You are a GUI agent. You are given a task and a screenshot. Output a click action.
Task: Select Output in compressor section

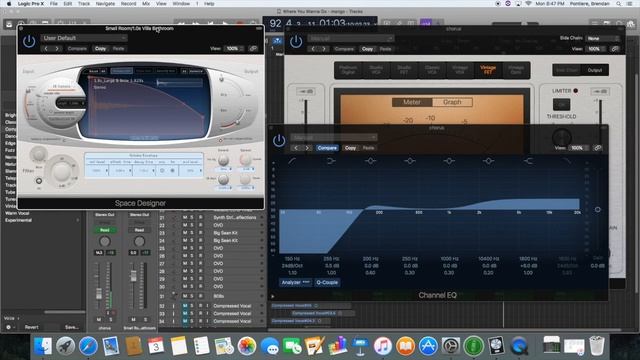coord(595,70)
